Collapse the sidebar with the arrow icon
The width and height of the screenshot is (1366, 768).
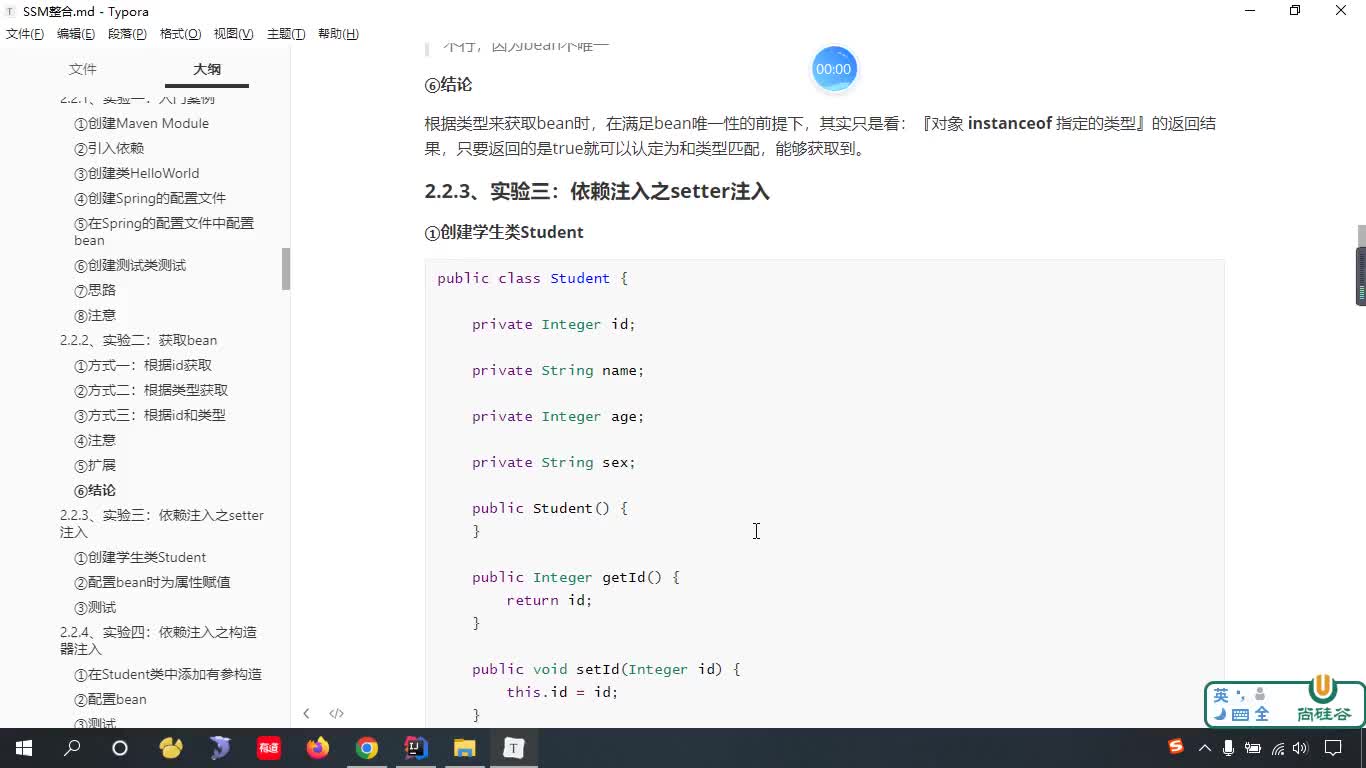pos(306,713)
